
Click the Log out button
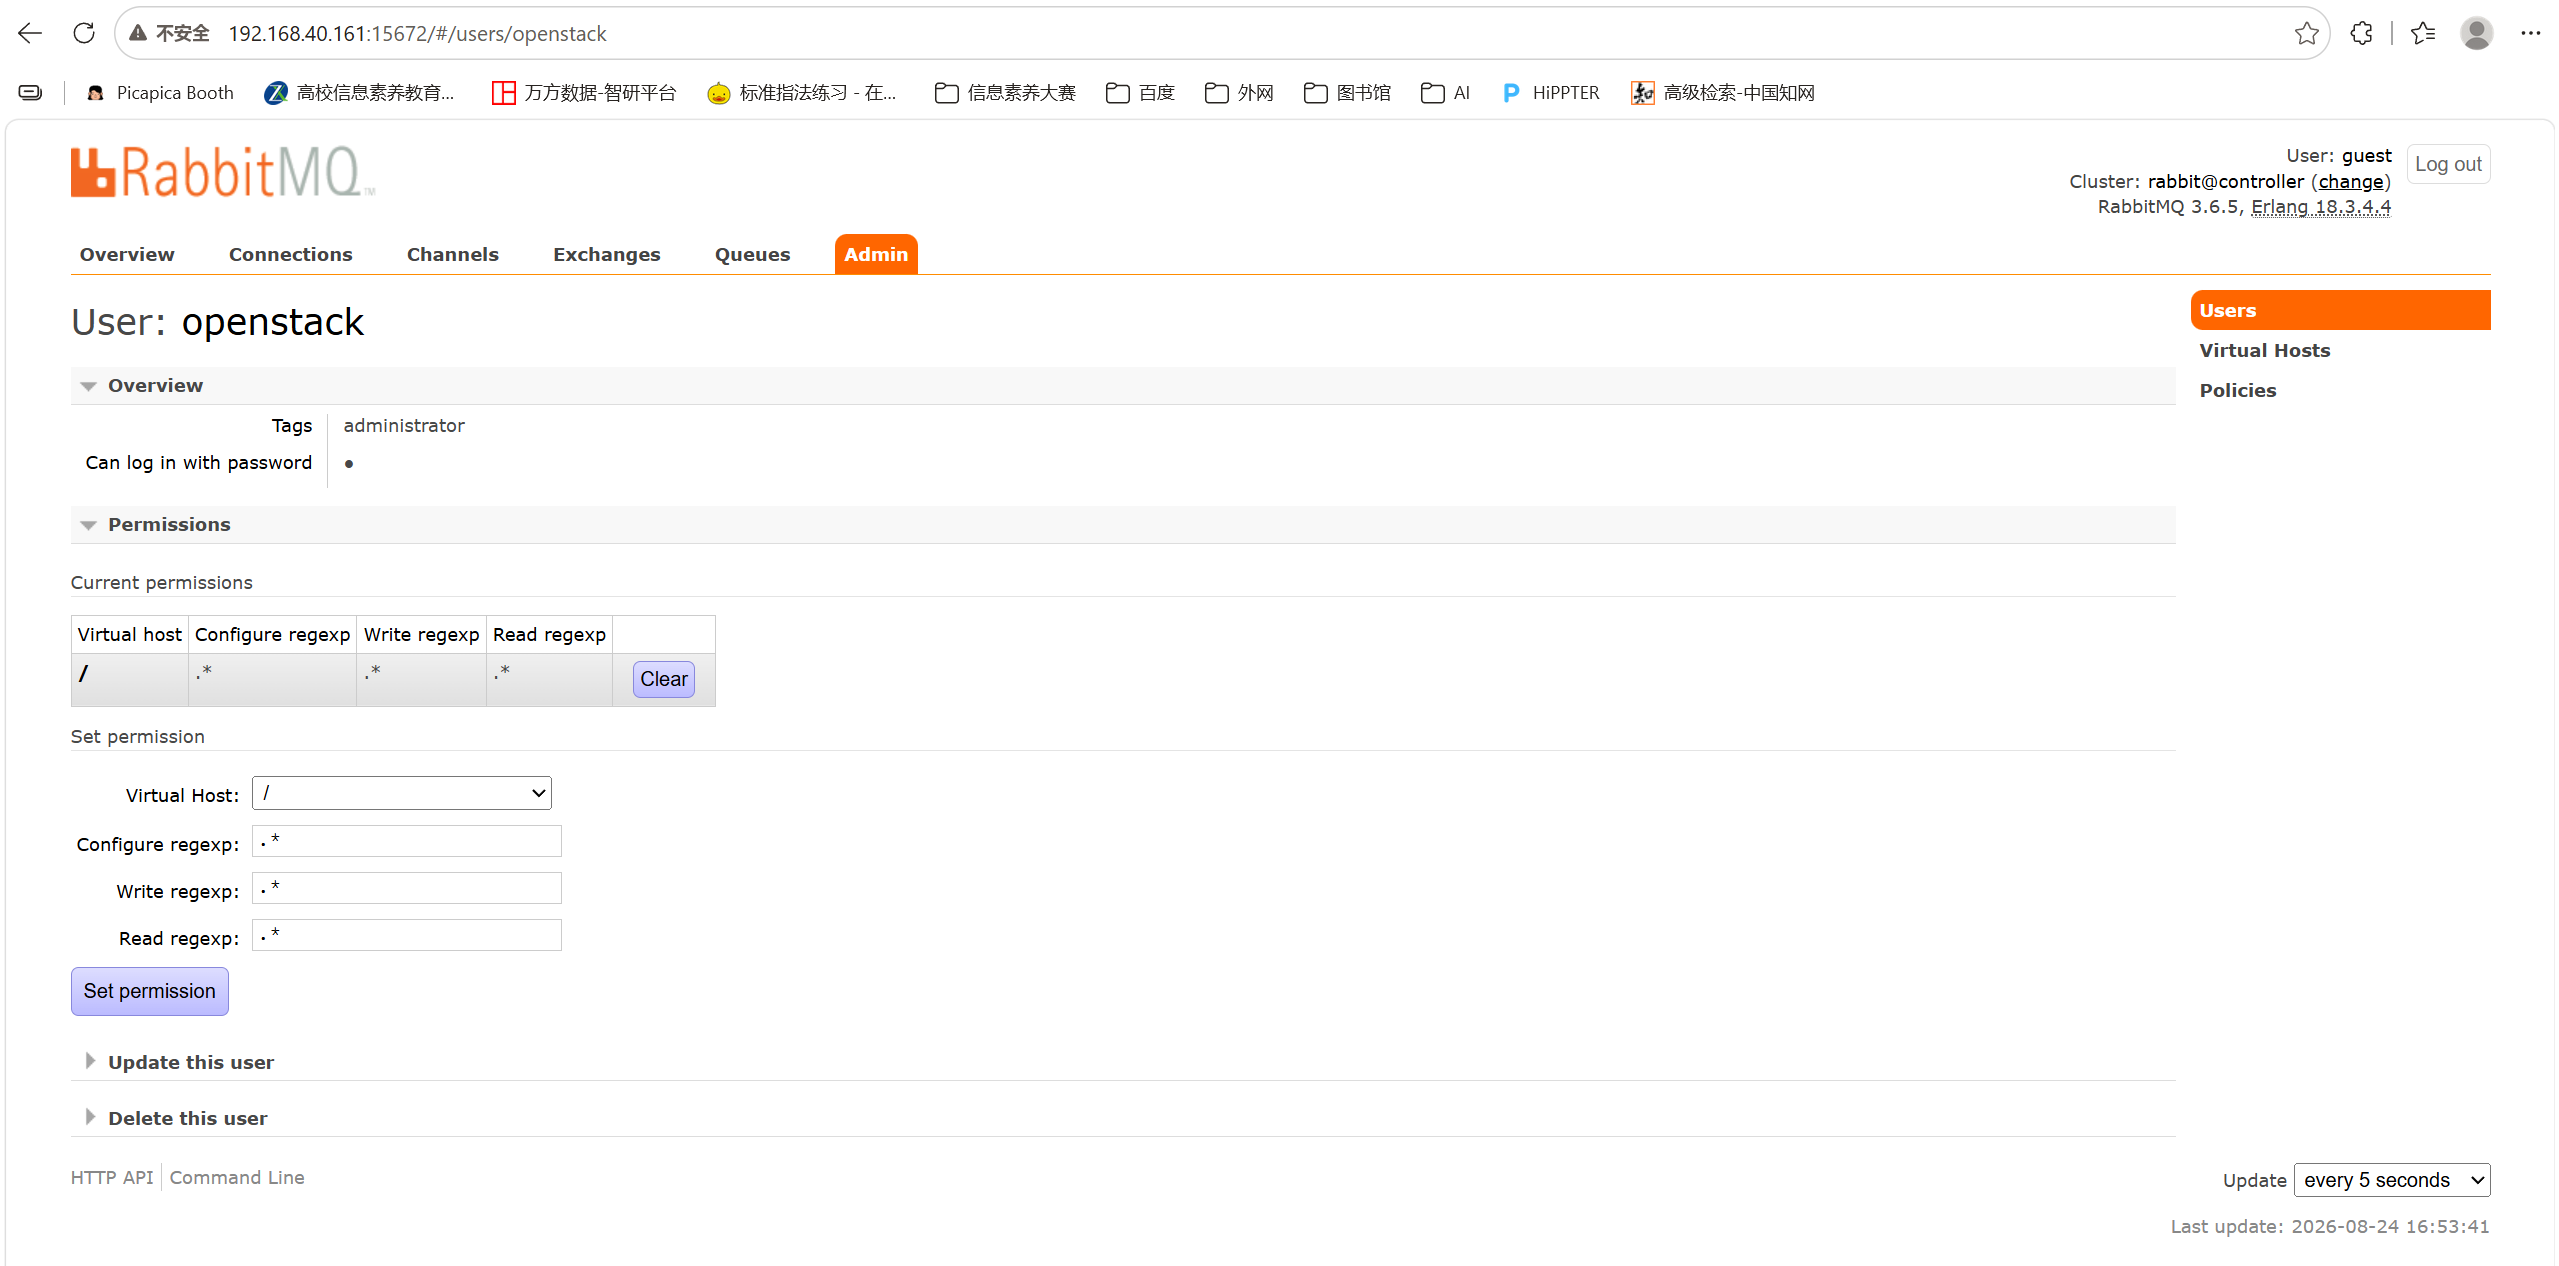point(2448,164)
